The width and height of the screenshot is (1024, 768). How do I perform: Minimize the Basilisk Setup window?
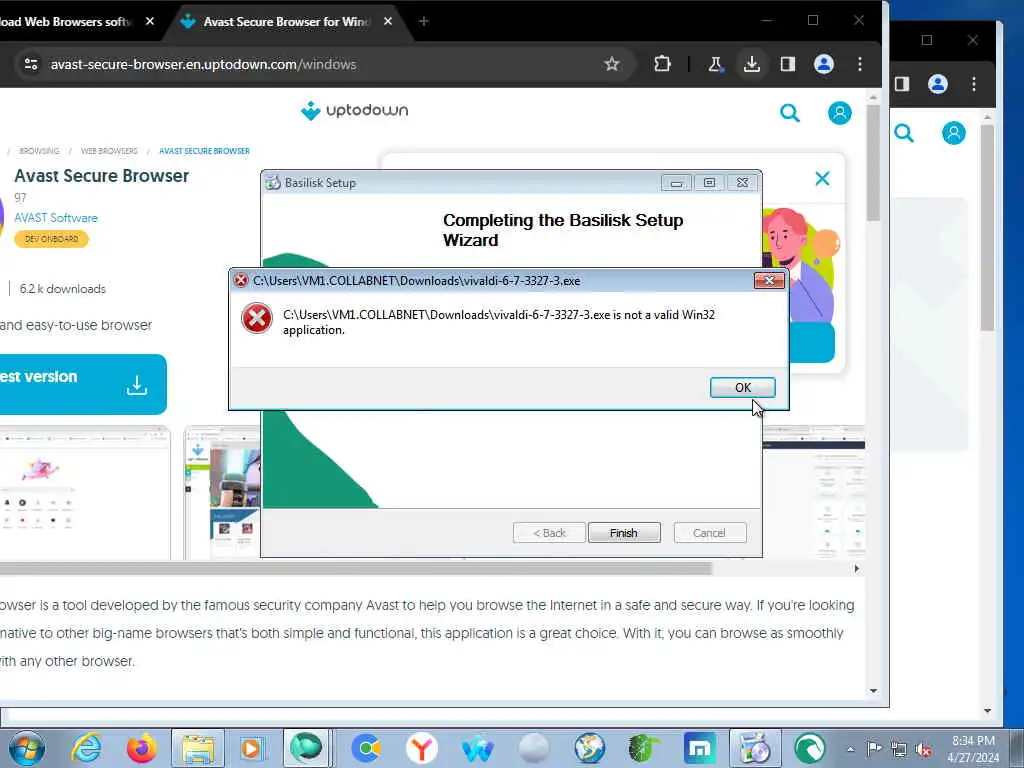(x=677, y=183)
